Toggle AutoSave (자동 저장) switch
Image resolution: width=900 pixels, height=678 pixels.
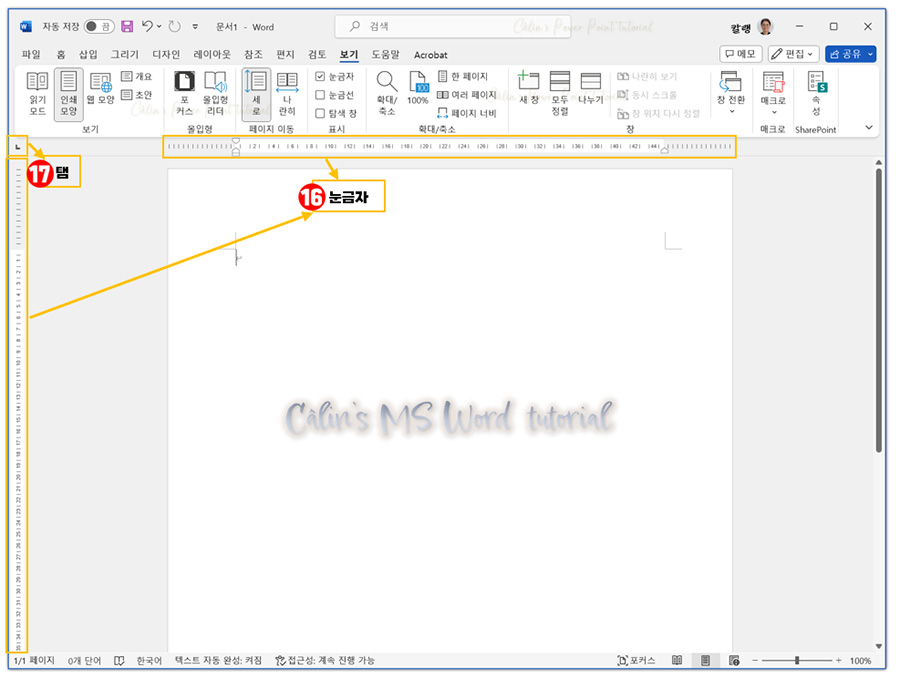point(99,26)
